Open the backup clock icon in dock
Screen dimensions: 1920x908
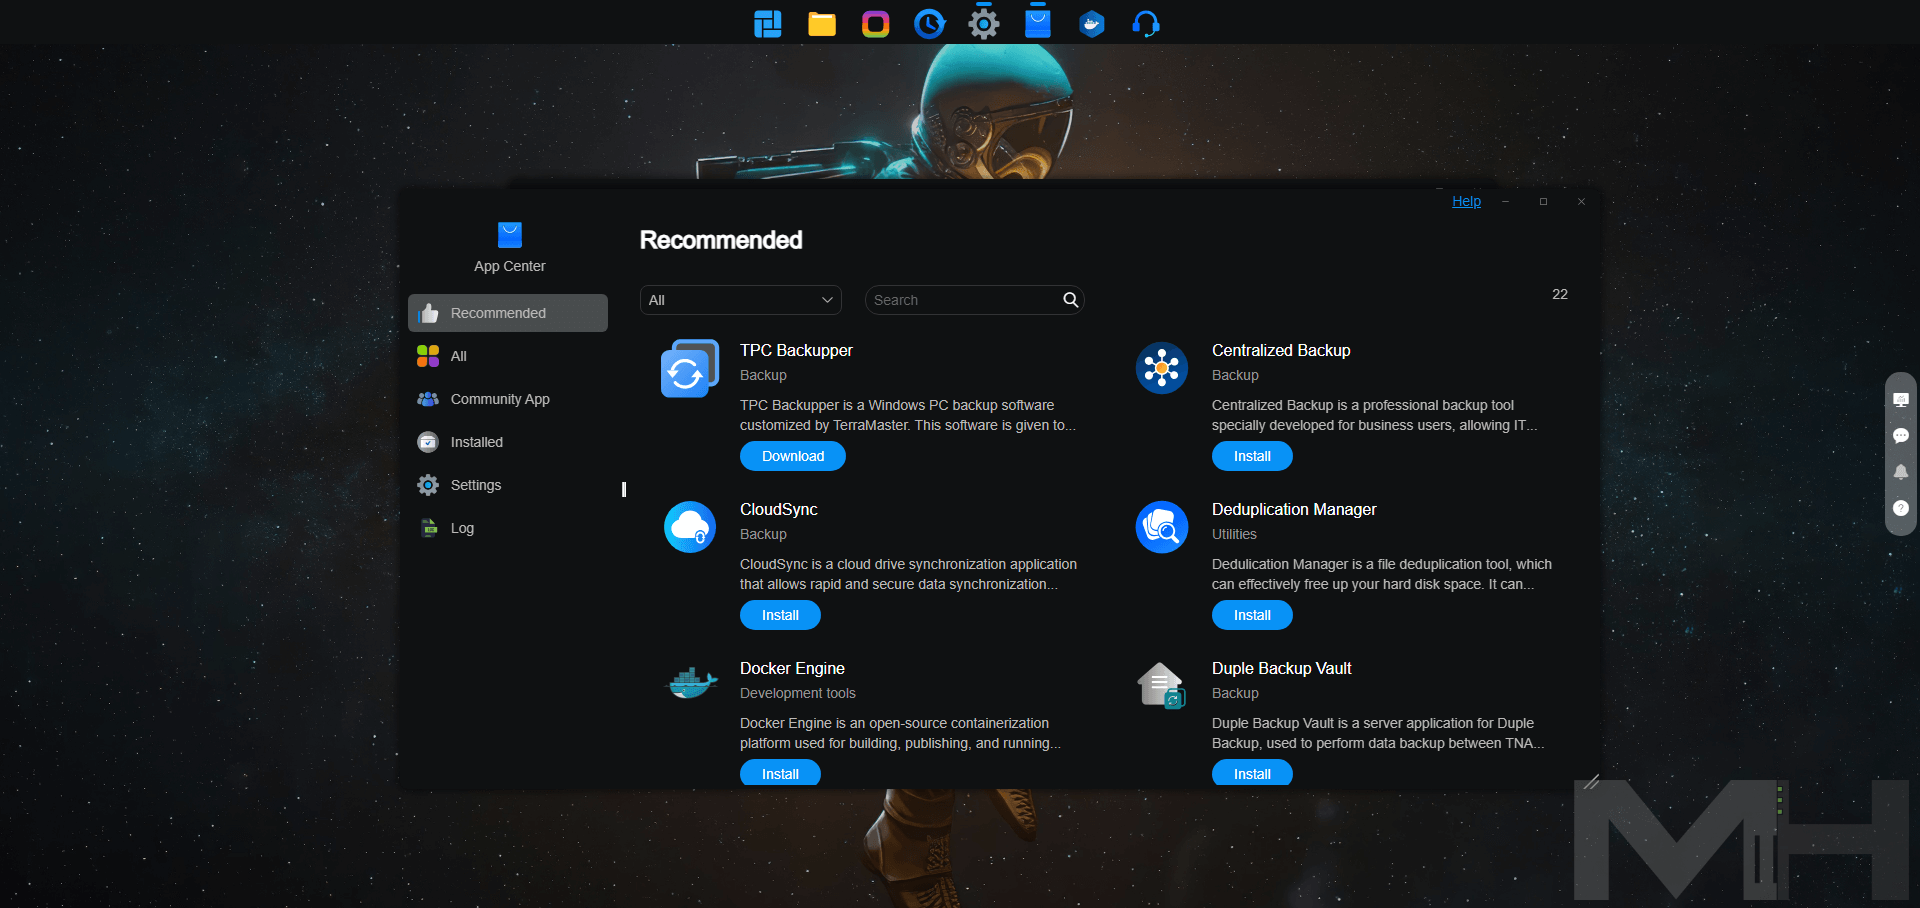click(930, 23)
